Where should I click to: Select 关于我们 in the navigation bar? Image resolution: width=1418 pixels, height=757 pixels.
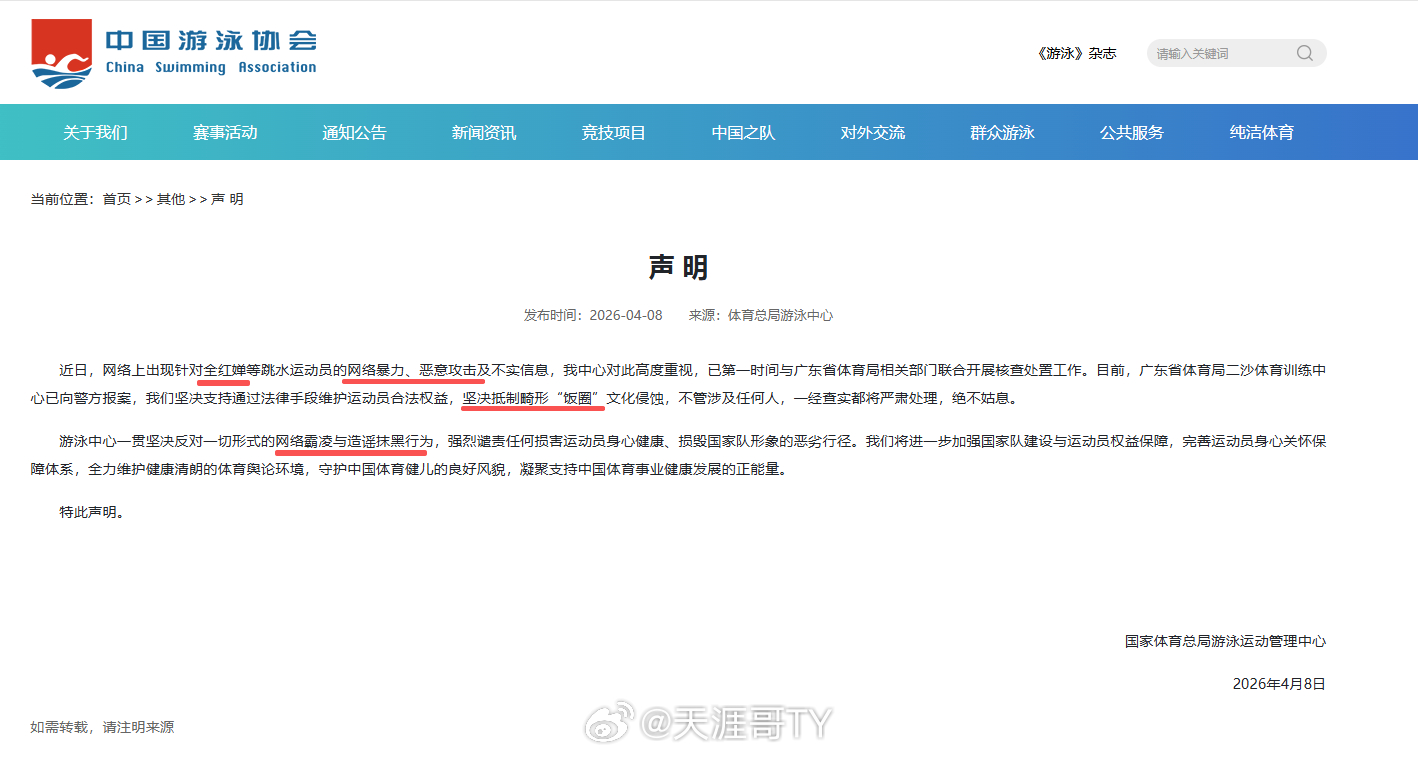[96, 131]
